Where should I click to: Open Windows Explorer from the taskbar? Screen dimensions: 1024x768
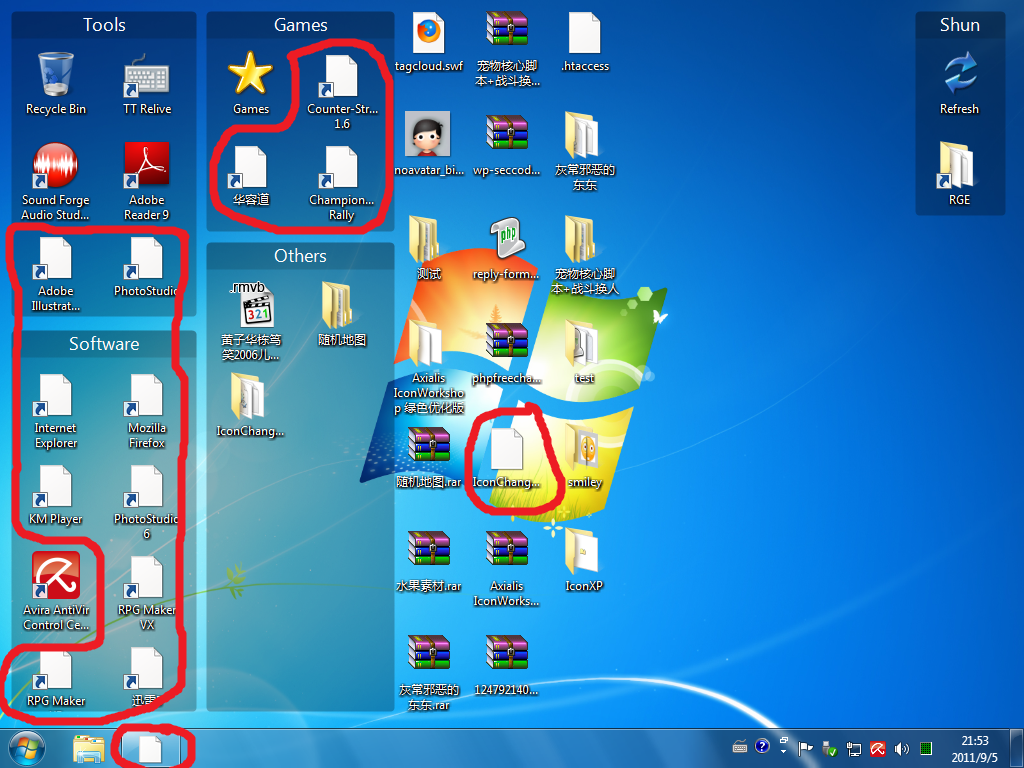pos(89,749)
